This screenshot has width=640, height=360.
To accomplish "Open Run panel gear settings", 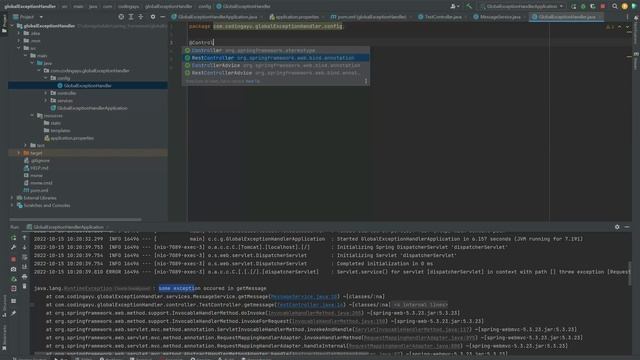I will 617,227.
